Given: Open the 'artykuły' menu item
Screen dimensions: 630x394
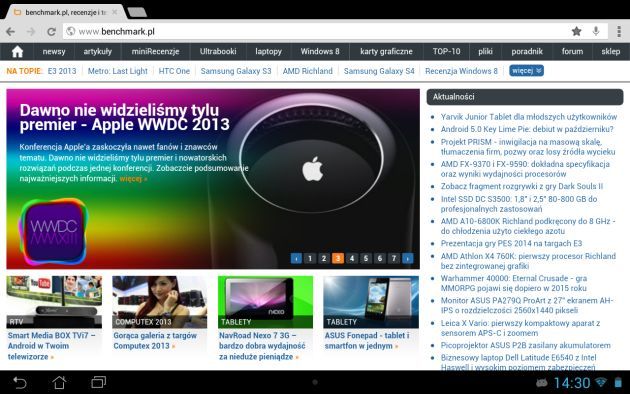Looking at the screenshot, I should tap(98, 51).
